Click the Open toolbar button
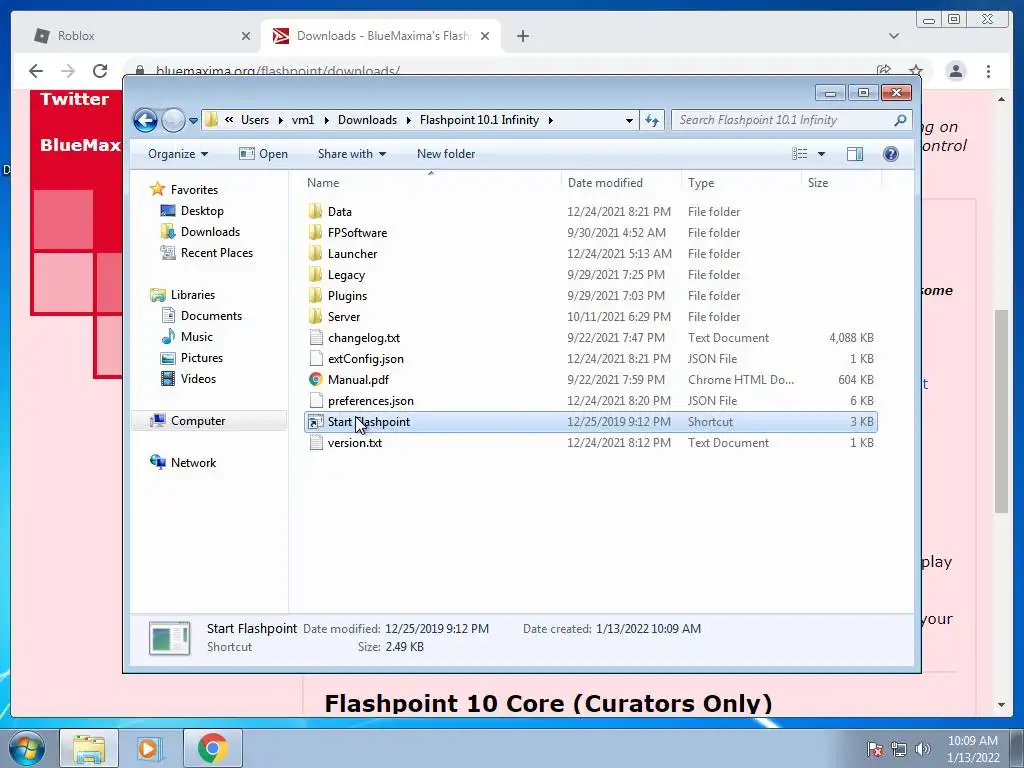Image resolution: width=1024 pixels, height=768 pixels. coord(263,154)
